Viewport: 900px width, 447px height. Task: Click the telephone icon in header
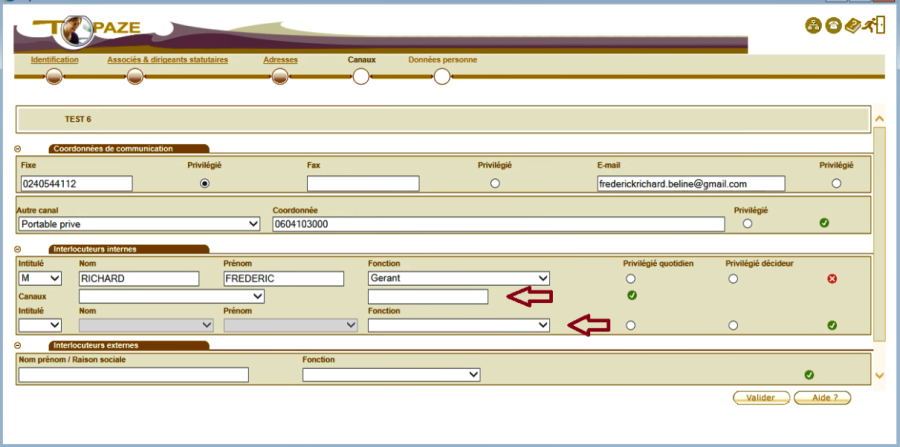pos(832,26)
